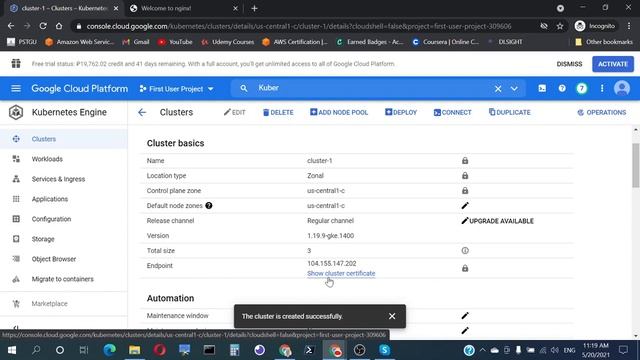Open Microsoft Edge from taskbar

tap(109, 350)
